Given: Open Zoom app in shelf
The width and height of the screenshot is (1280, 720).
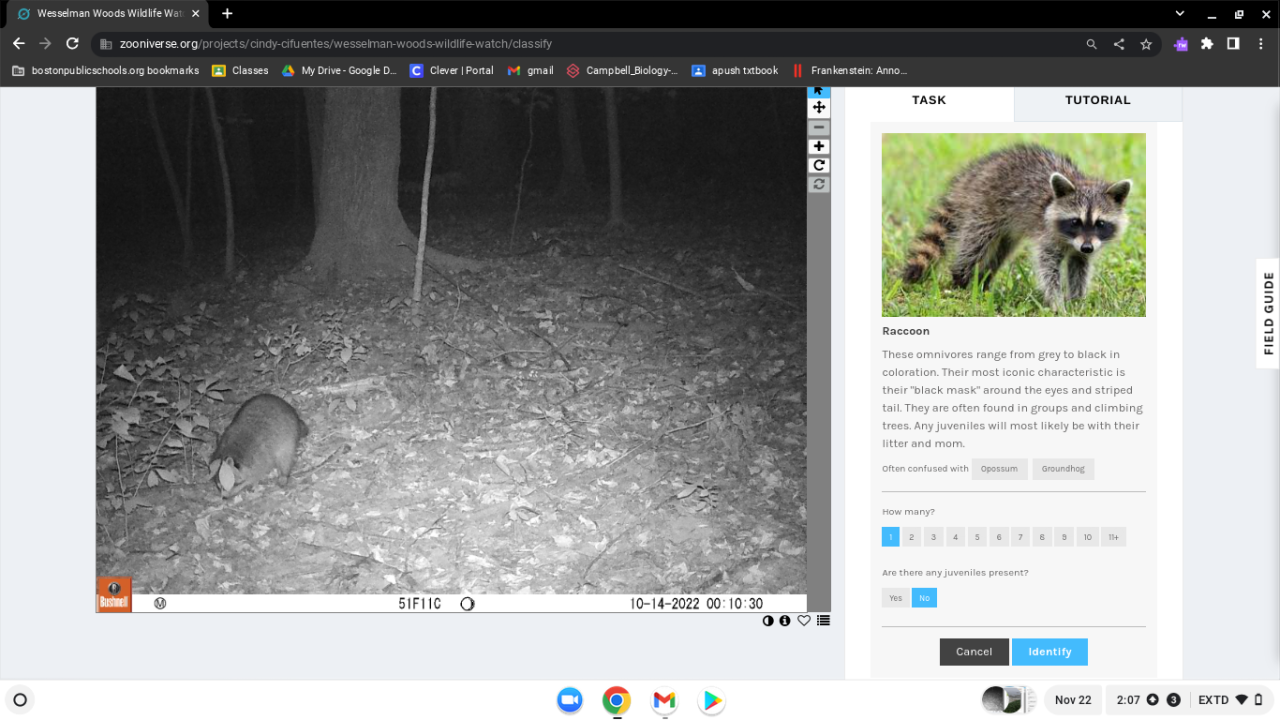Looking at the screenshot, I should [570, 700].
